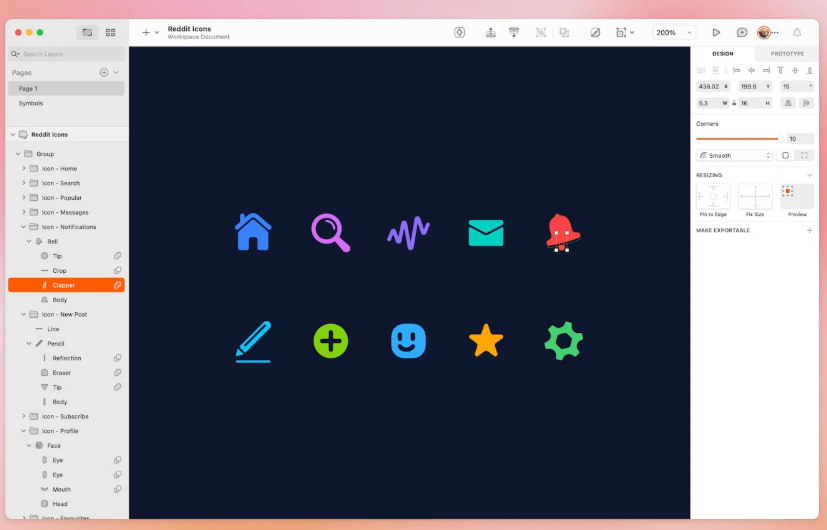Collapse the Pages section chevron
The image size is (827, 530).
(116, 72)
